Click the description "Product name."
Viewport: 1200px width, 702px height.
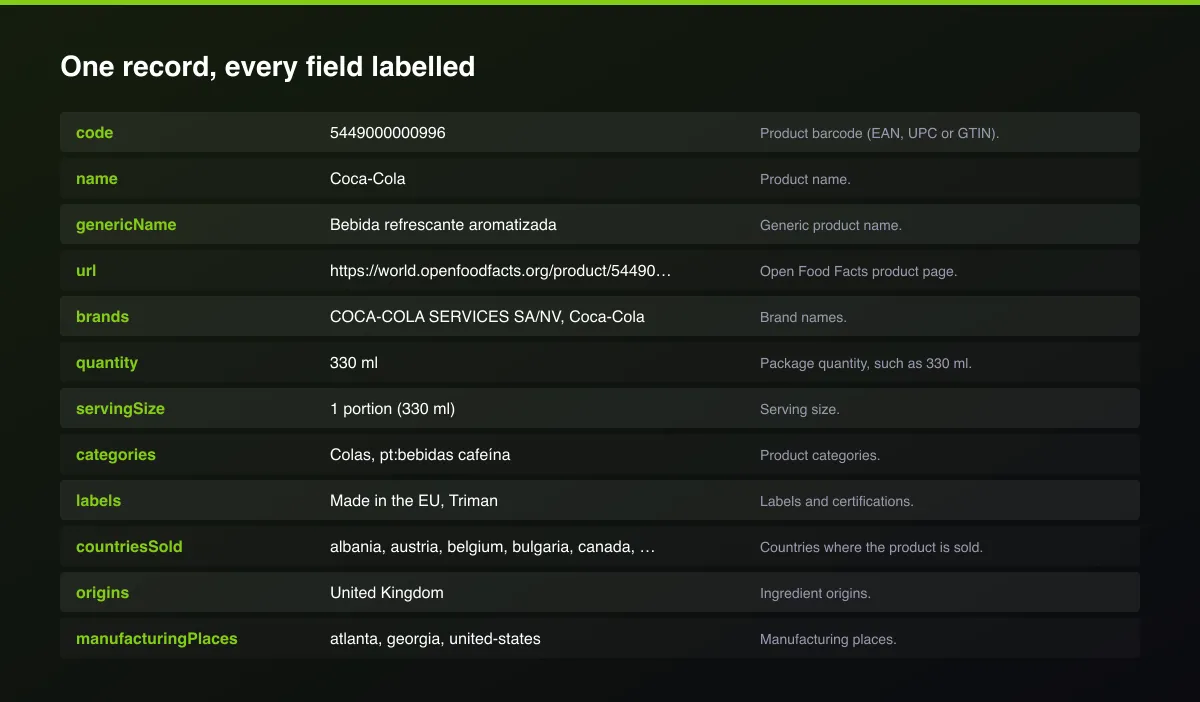click(805, 179)
